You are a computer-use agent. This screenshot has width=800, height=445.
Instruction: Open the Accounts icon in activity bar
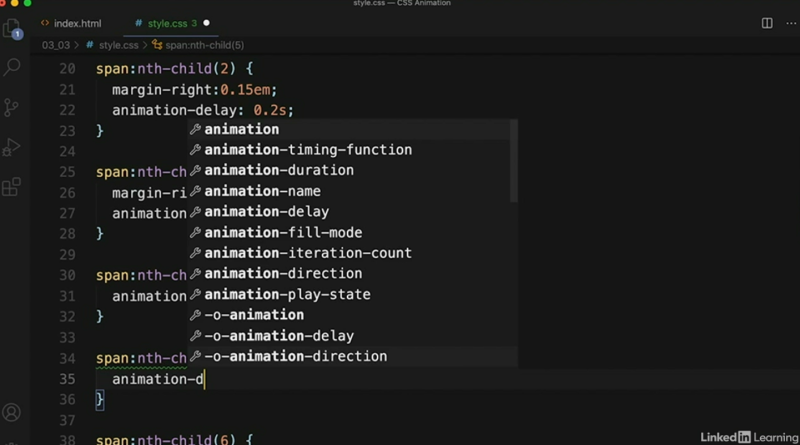13,412
